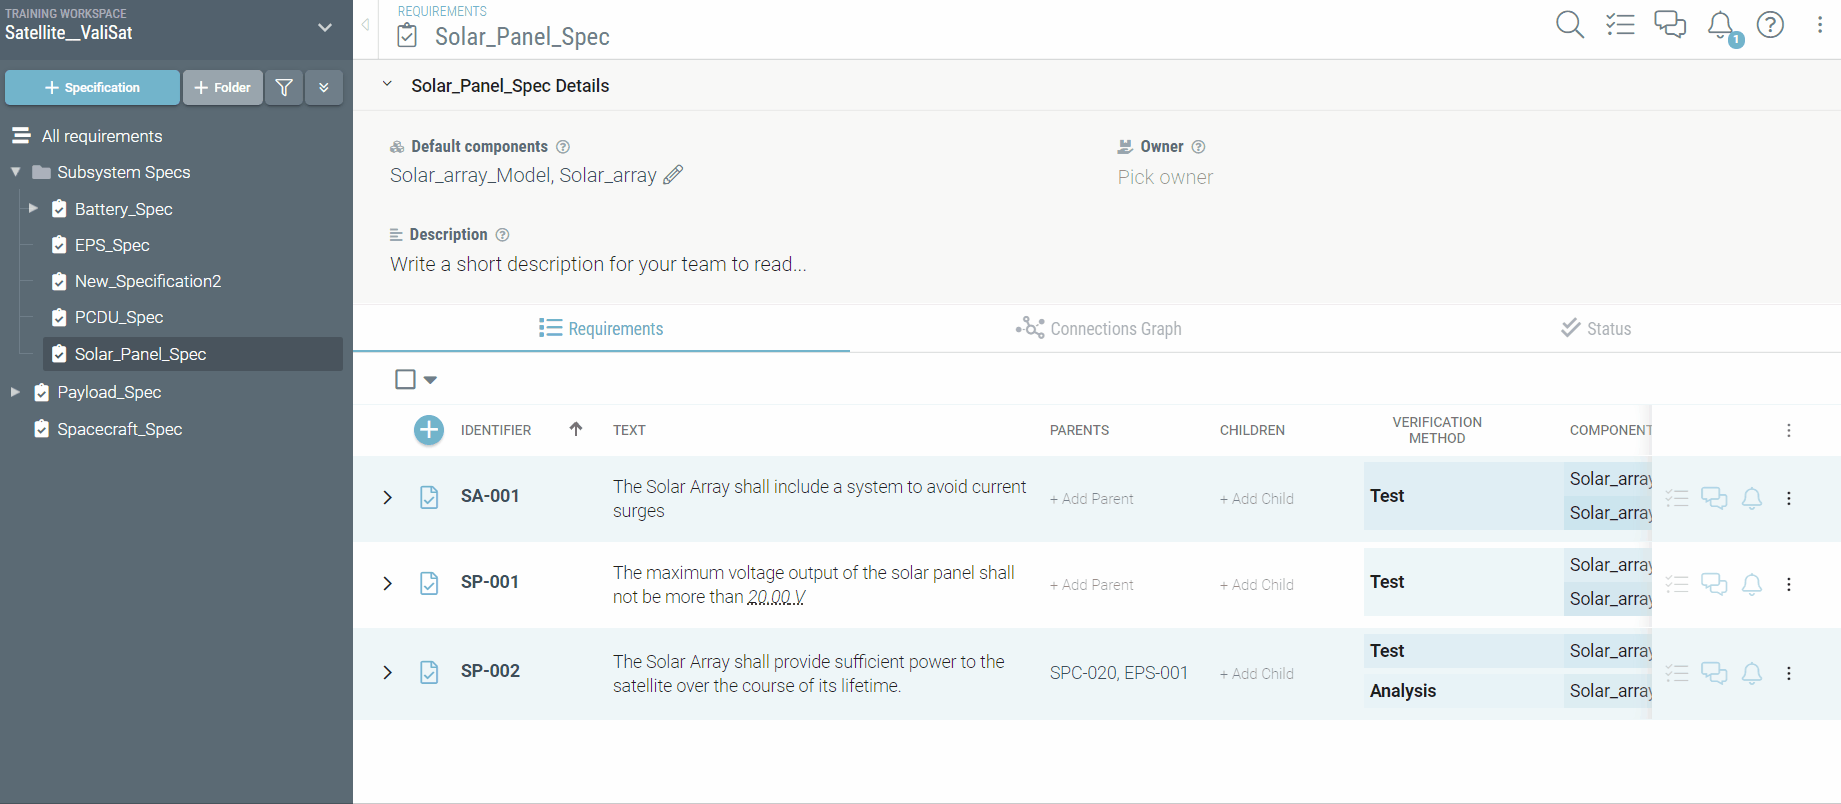
Task: Open the search magnifier icon
Action: (1569, 25)
